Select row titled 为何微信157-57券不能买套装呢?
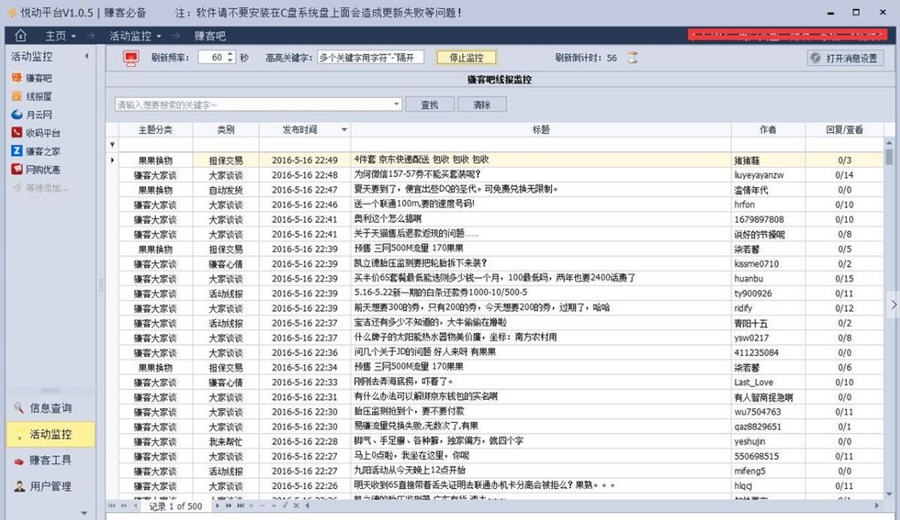Viewport: 900px width, 520px height. coord(501,174)
